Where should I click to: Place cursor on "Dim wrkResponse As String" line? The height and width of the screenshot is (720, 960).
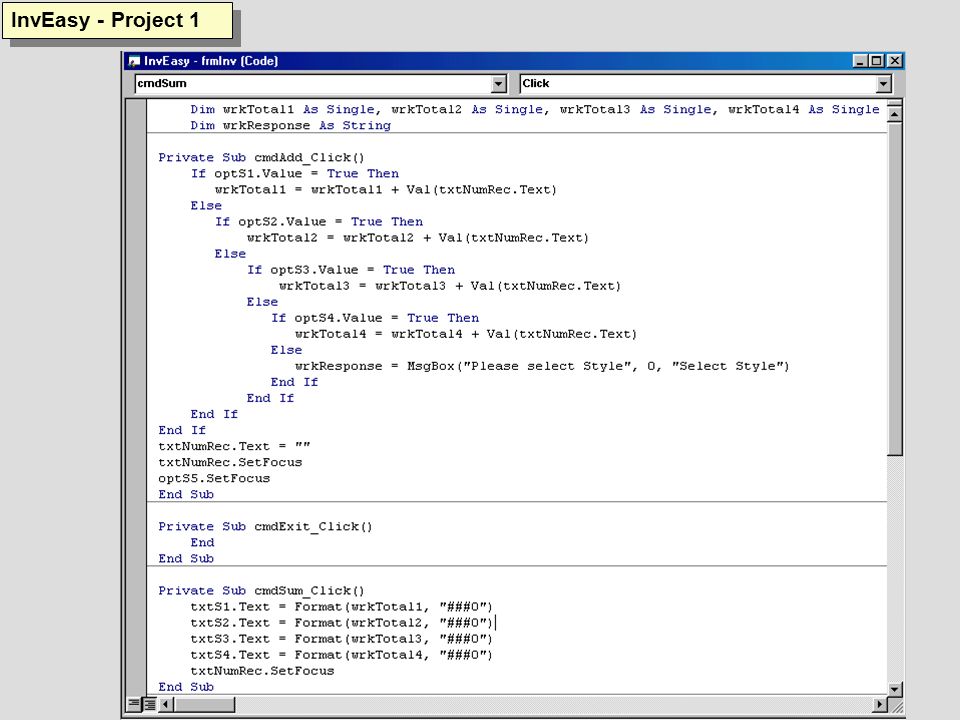[290, 126]
